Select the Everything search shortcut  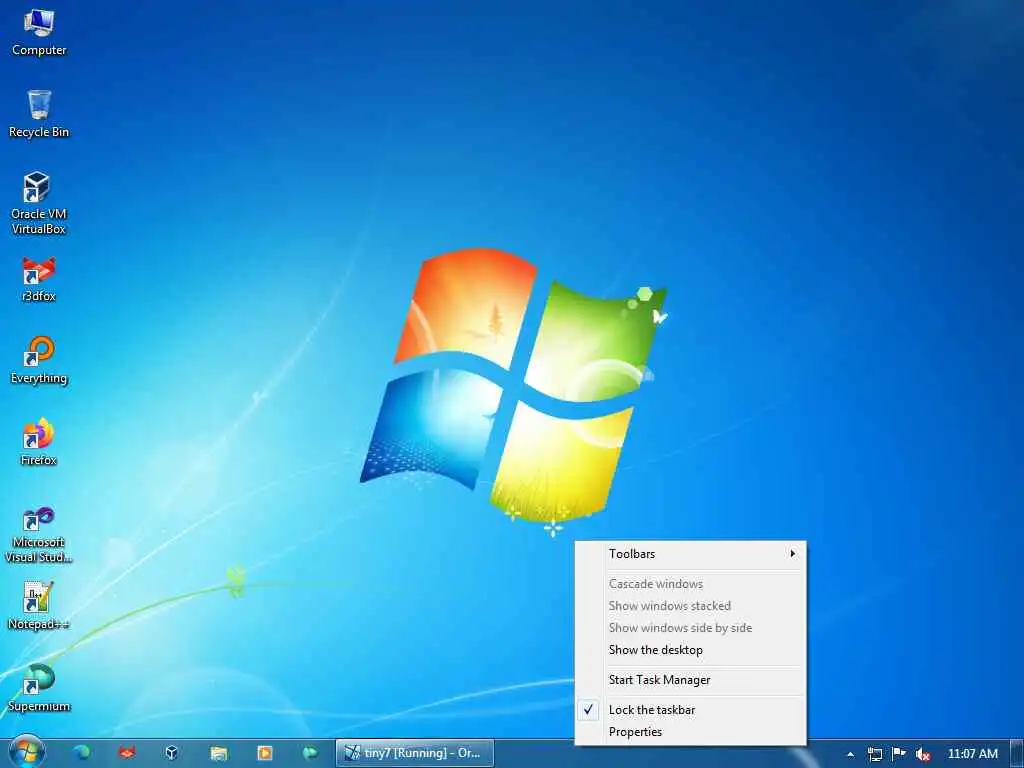point(39,360)
